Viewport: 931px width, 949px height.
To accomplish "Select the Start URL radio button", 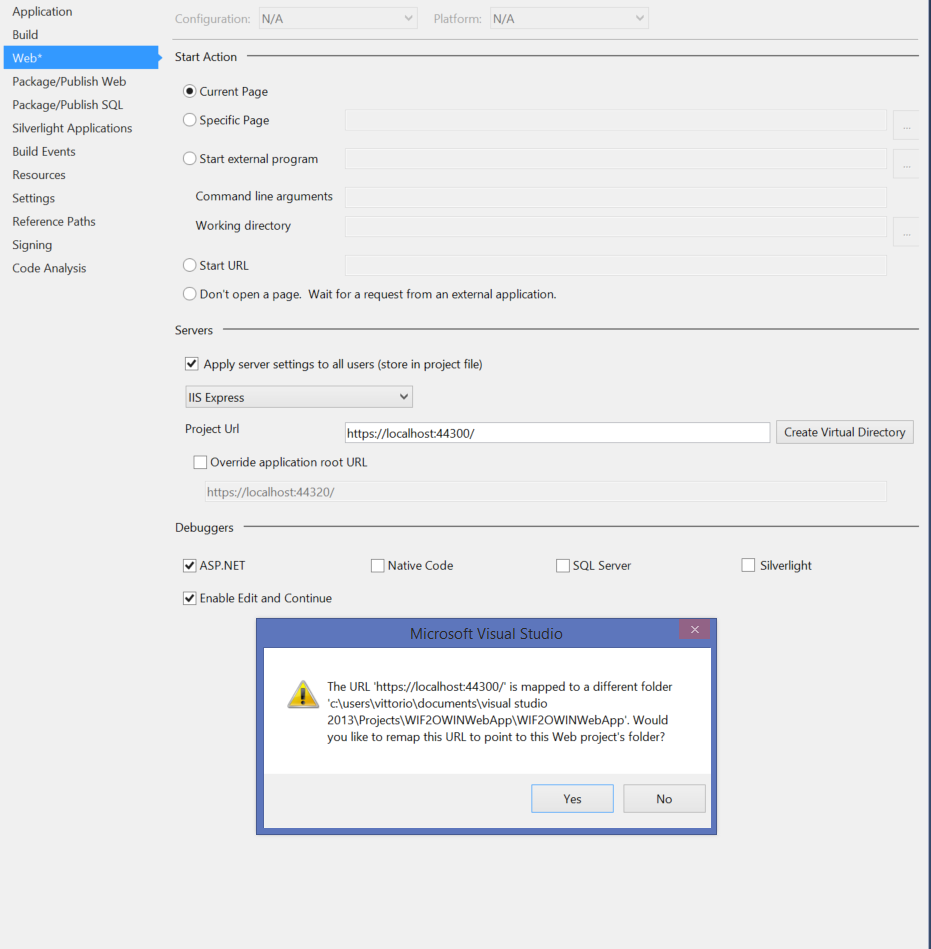I will pos(189,265).
